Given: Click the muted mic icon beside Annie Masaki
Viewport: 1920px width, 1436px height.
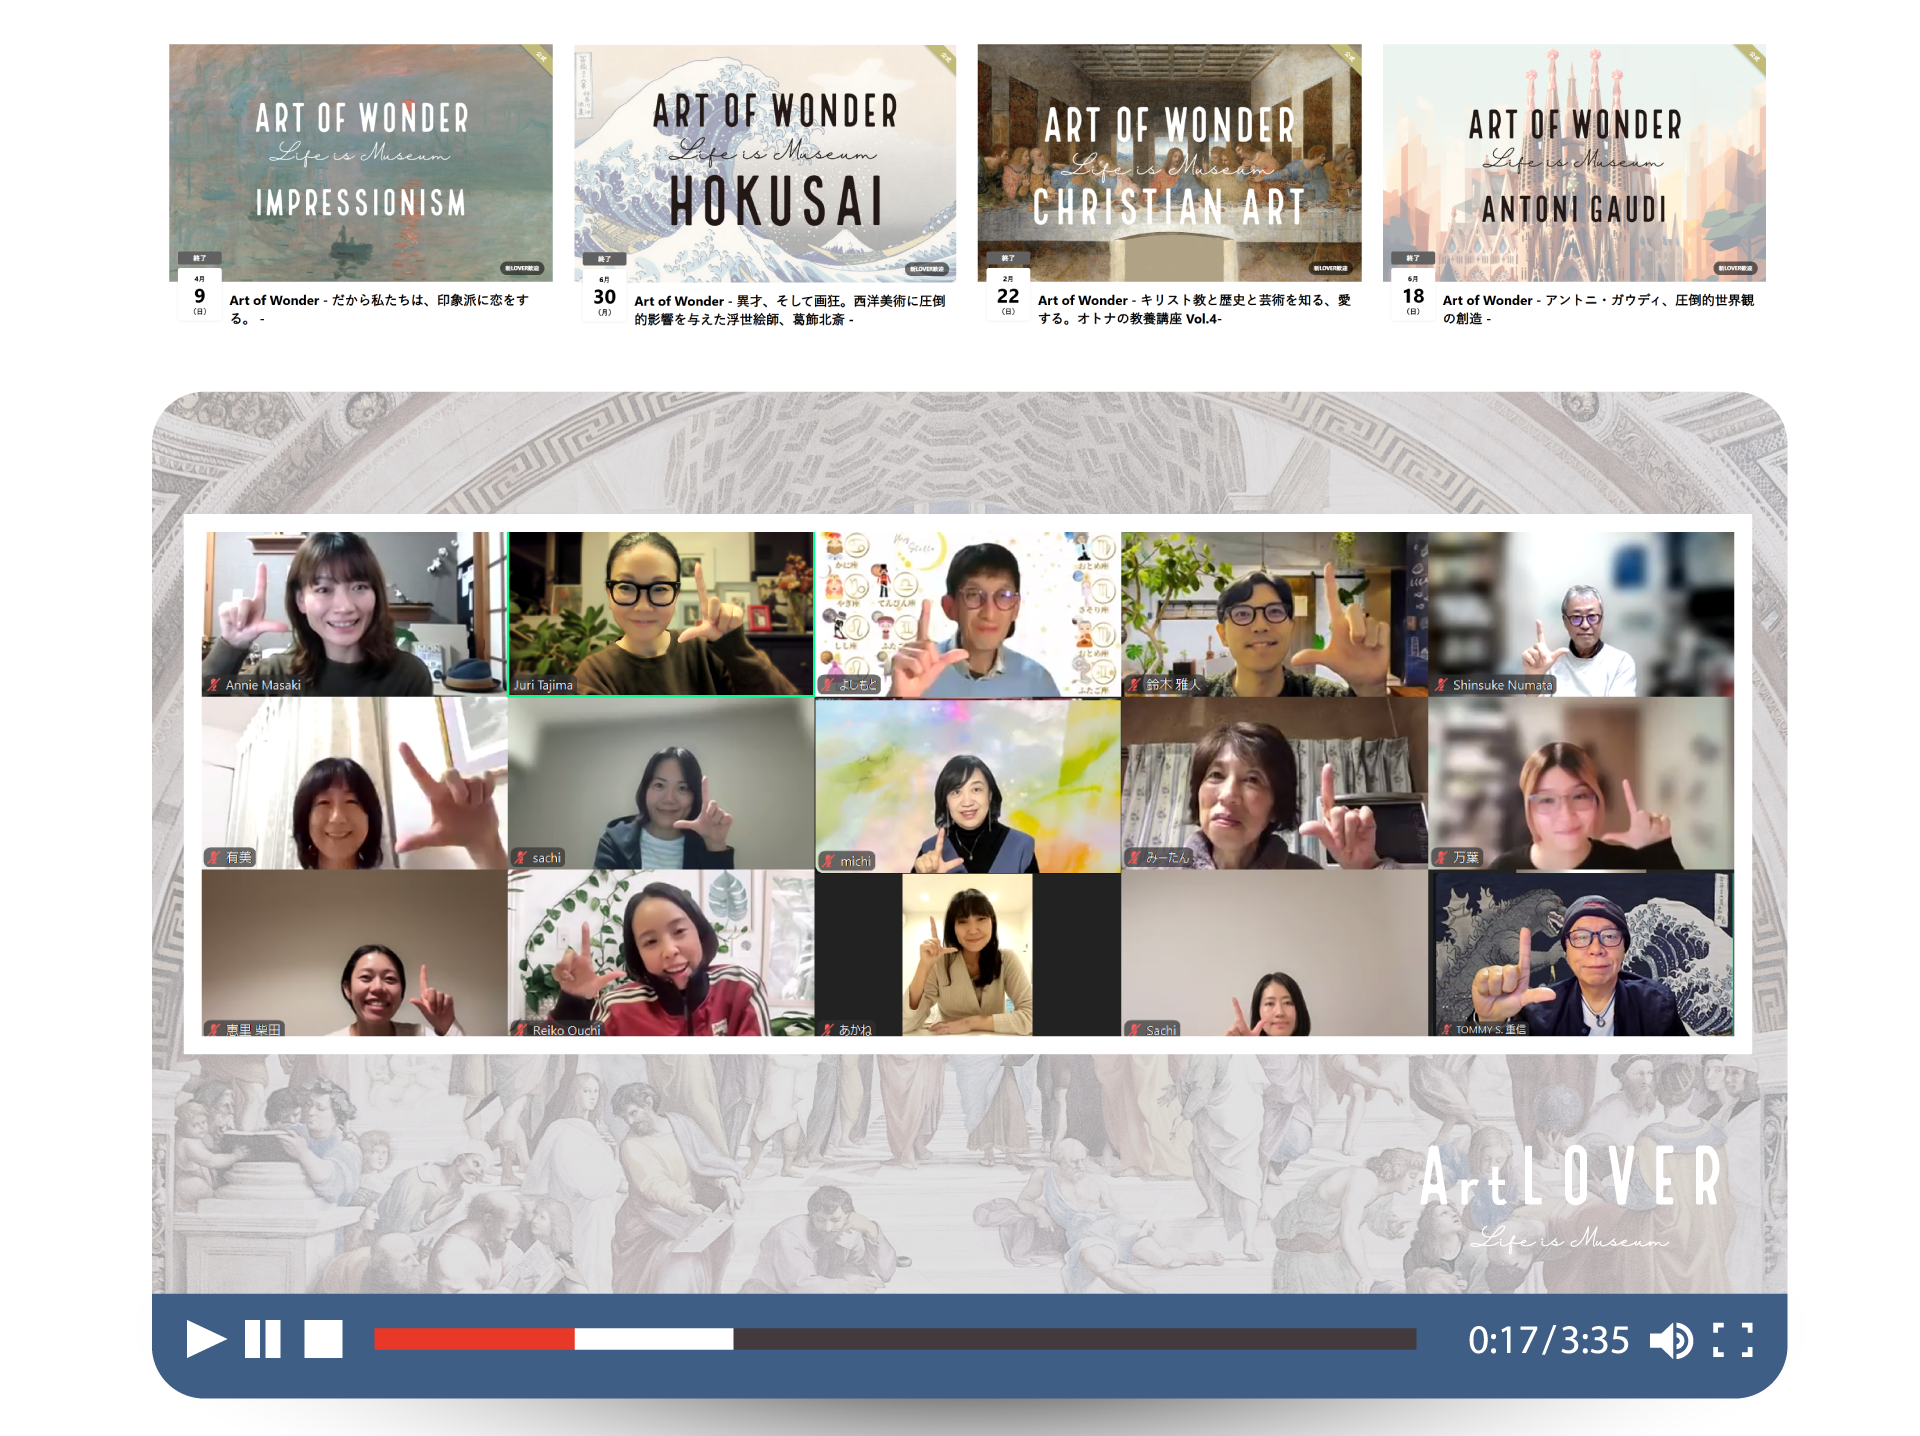Looking at the screenshot, I should 214,685.
